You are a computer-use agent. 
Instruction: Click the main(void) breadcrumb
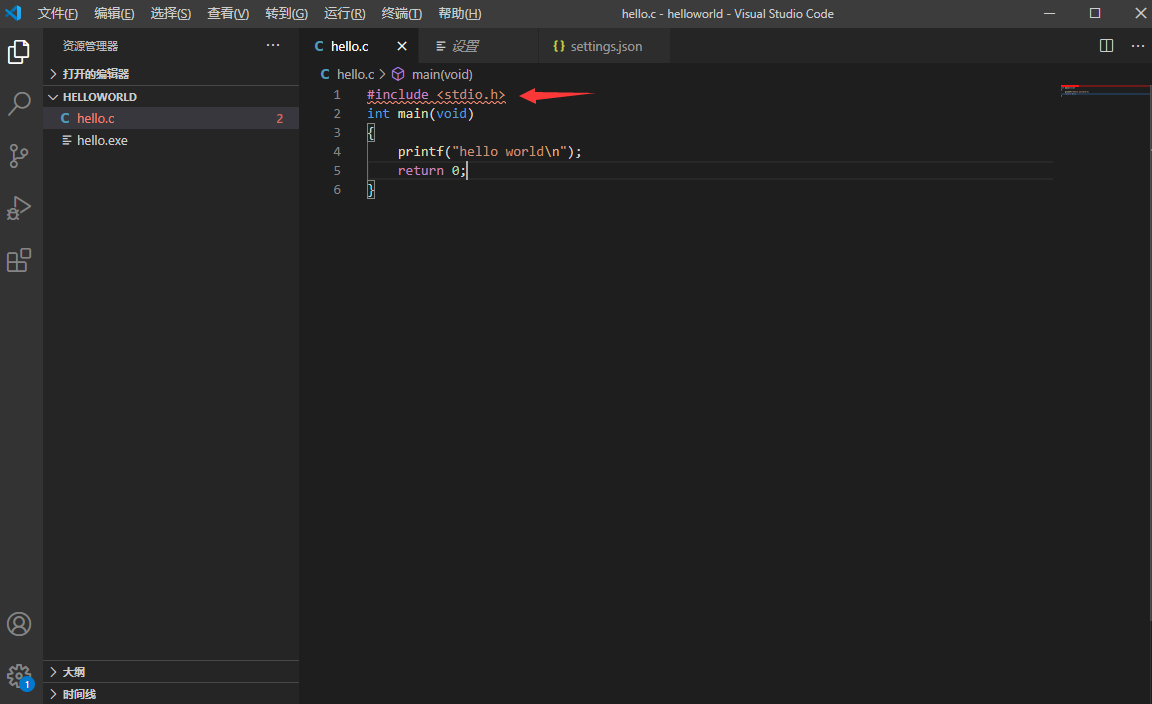(442, 74)
